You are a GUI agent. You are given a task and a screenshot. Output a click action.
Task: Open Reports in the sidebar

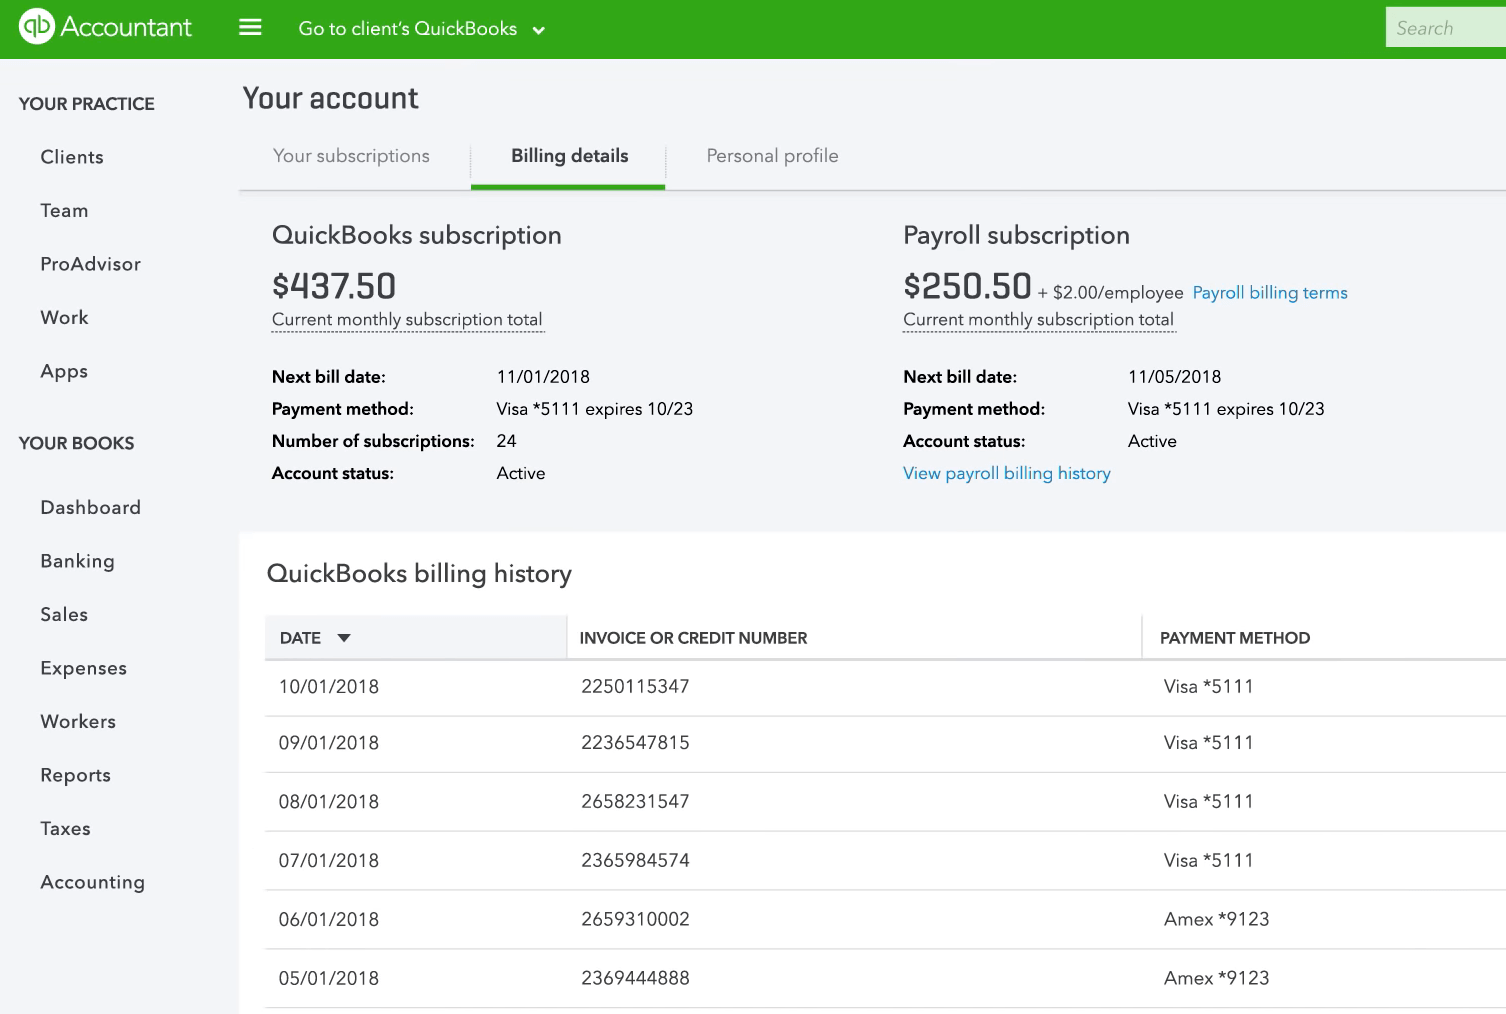(x=75, y=775)
